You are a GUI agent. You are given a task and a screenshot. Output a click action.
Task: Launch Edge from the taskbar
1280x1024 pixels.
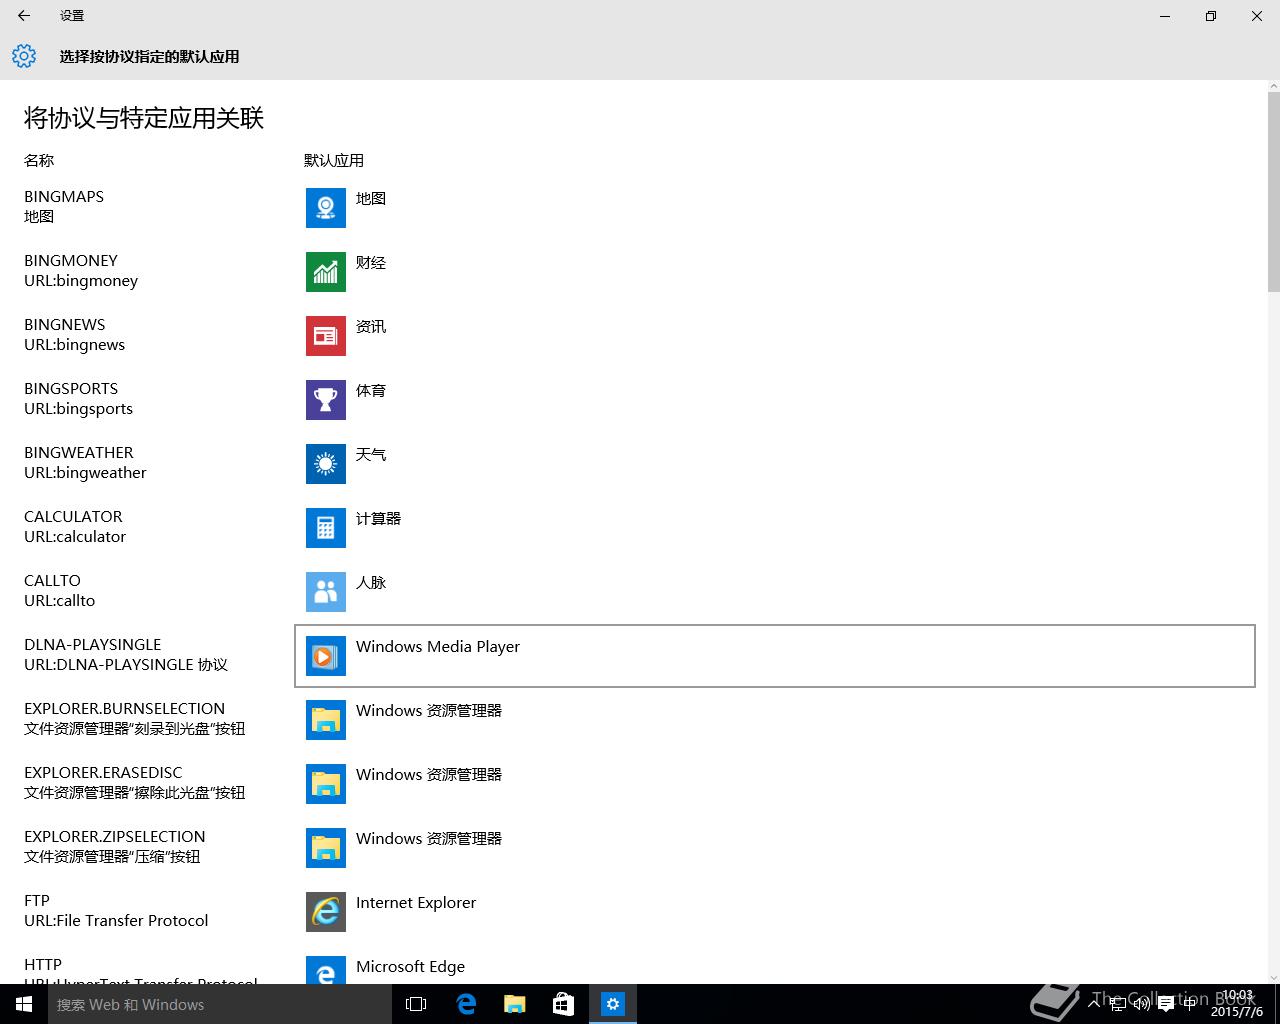point(466,1004)
